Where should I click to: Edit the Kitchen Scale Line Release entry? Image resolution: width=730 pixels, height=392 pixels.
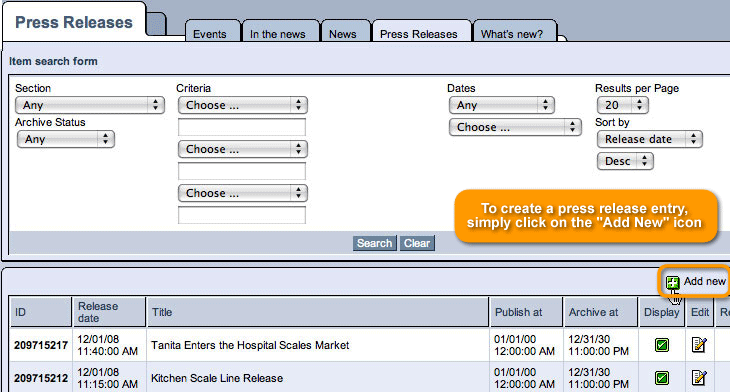(x=699, y=377)
